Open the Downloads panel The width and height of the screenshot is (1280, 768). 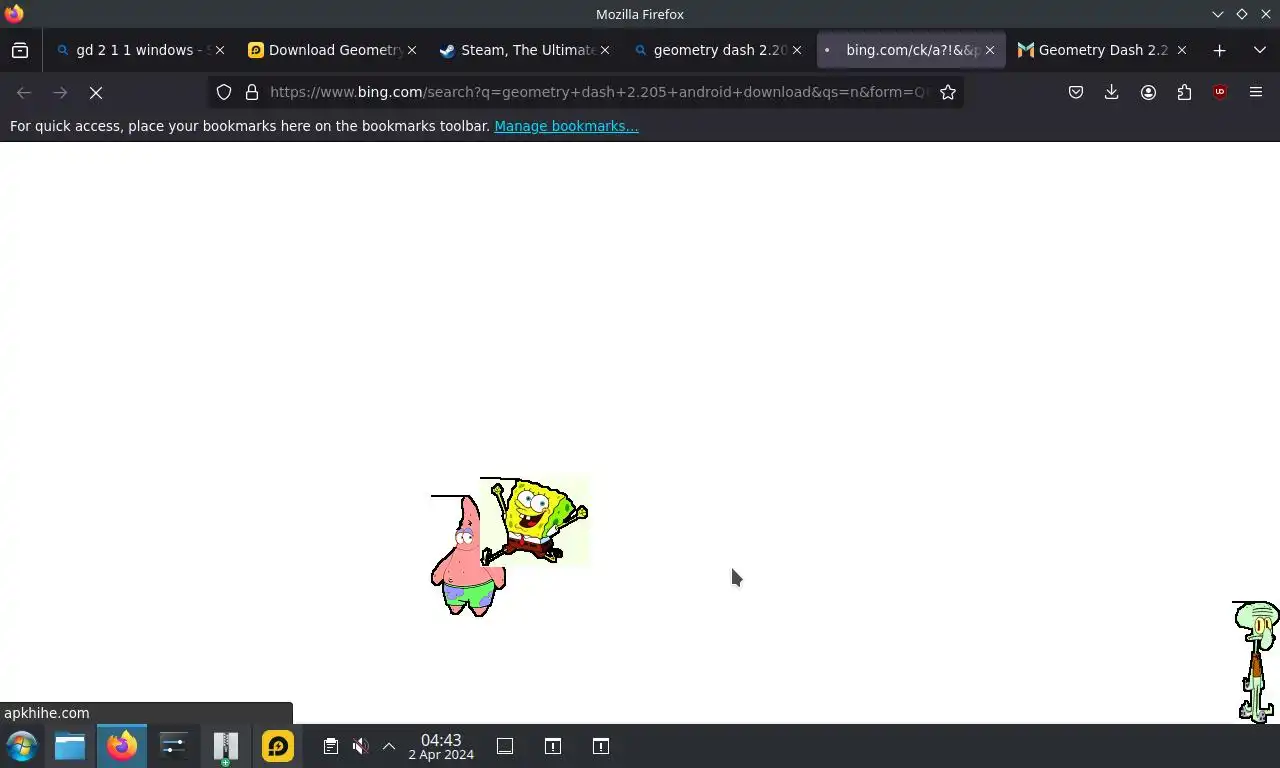1111,92
